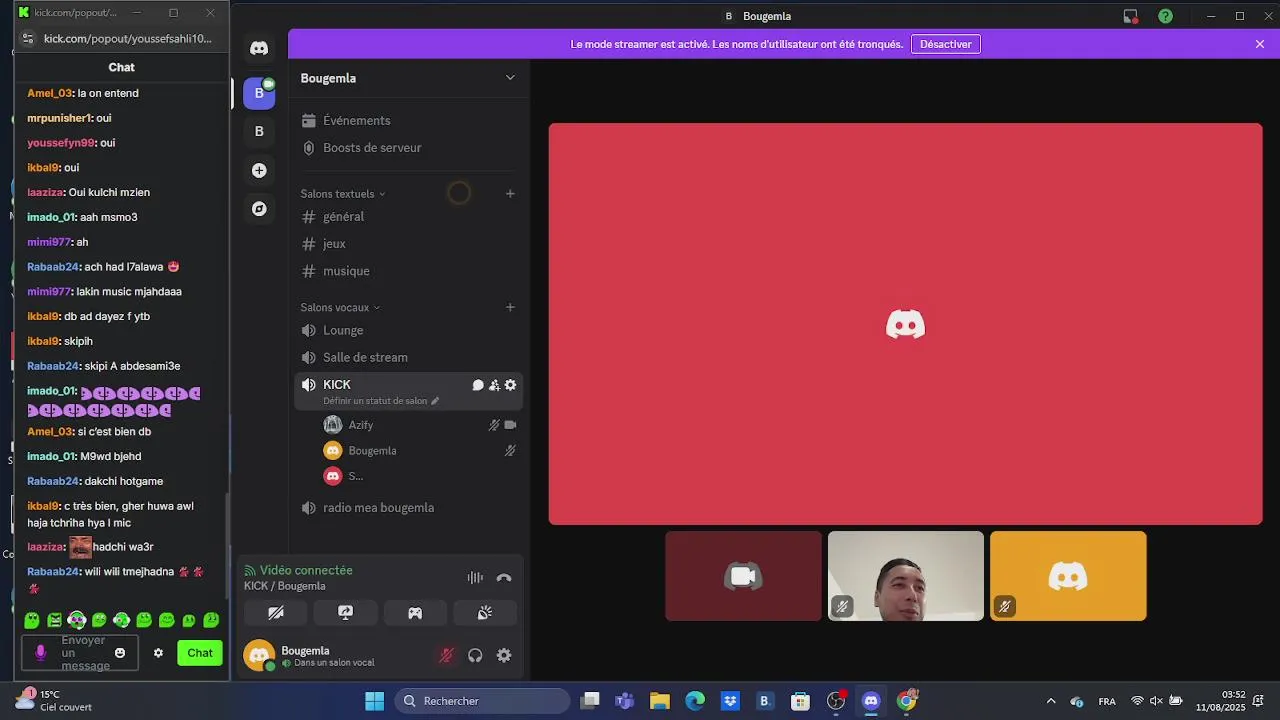Open Dropbox from the taskbar
Screen dimensions: 1280x720
(x=730, y=701)
